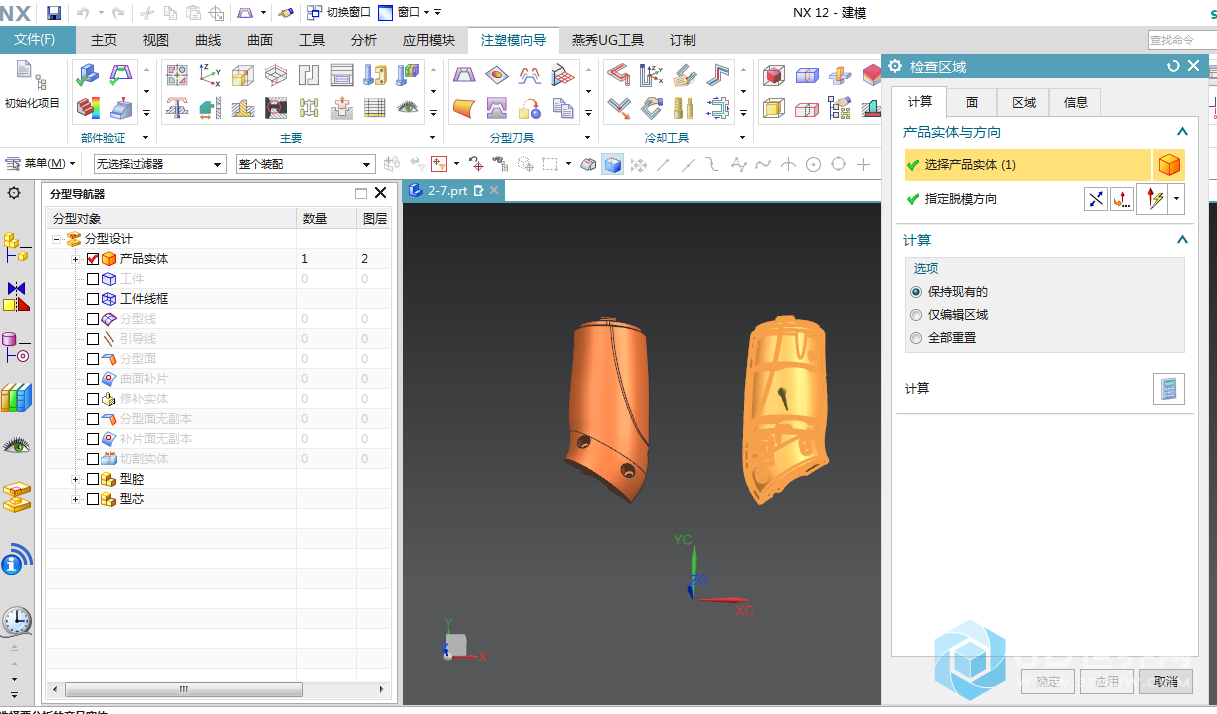Image resolution: width=1217 pixels, height=714 pixels.
Task: Uncheck the 产品实体 checkbox in tree
Action: [93, 259]
